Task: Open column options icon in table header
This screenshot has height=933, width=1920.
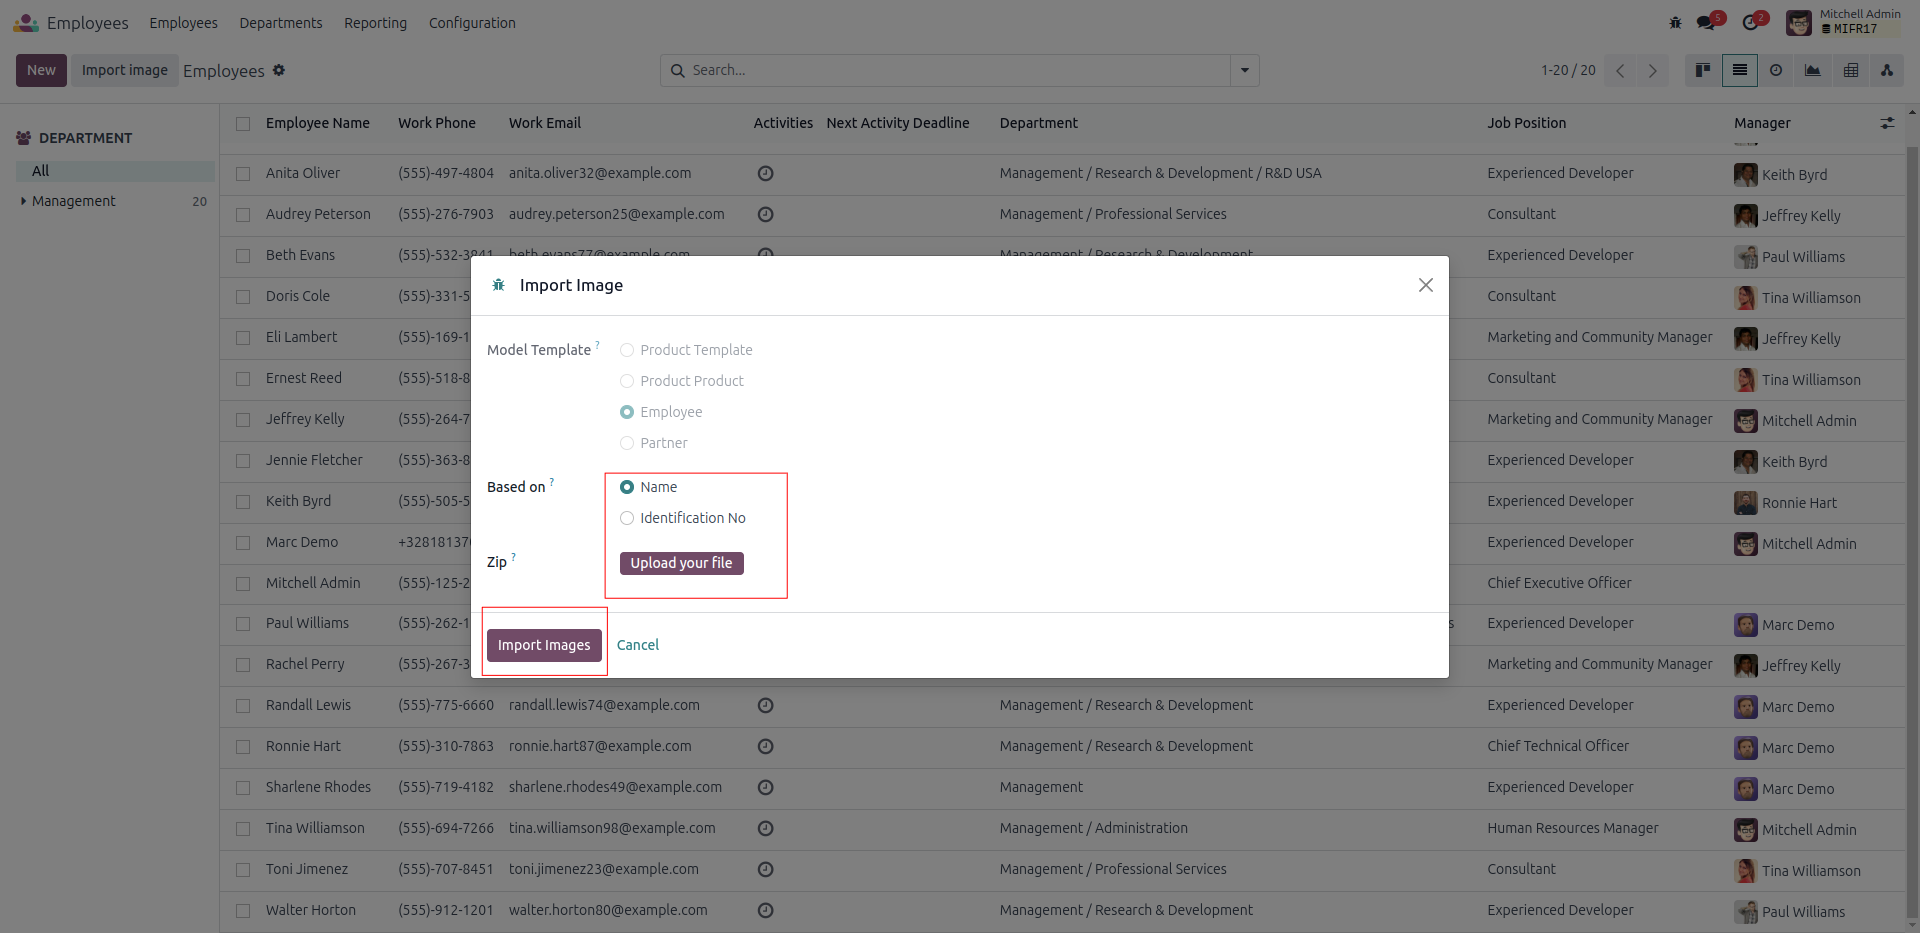Action: click(1887, 123)
